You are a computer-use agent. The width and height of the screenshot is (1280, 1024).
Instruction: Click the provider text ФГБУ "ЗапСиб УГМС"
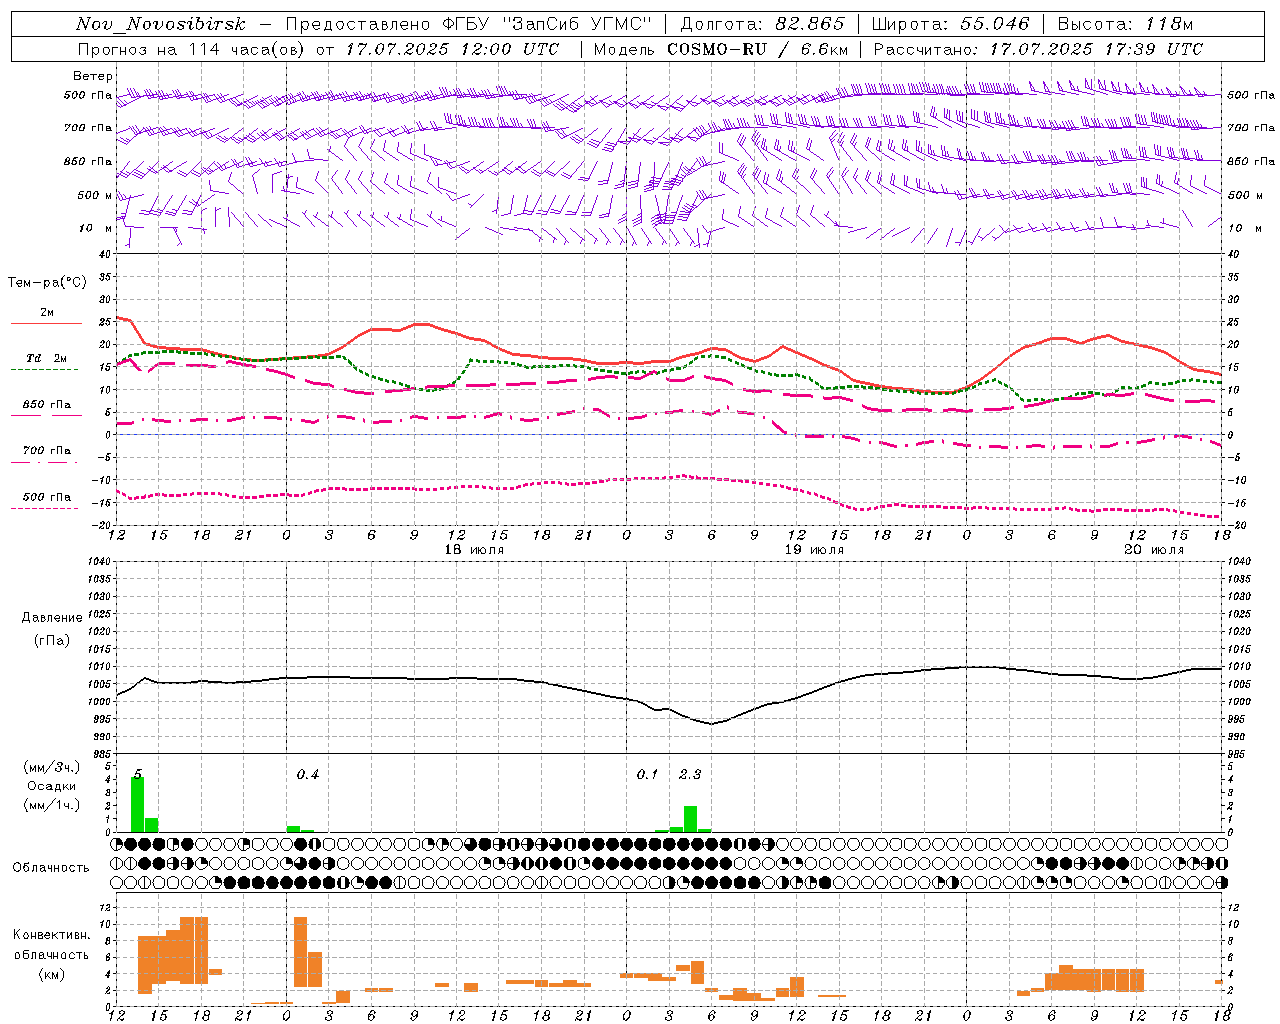point(547,24)
